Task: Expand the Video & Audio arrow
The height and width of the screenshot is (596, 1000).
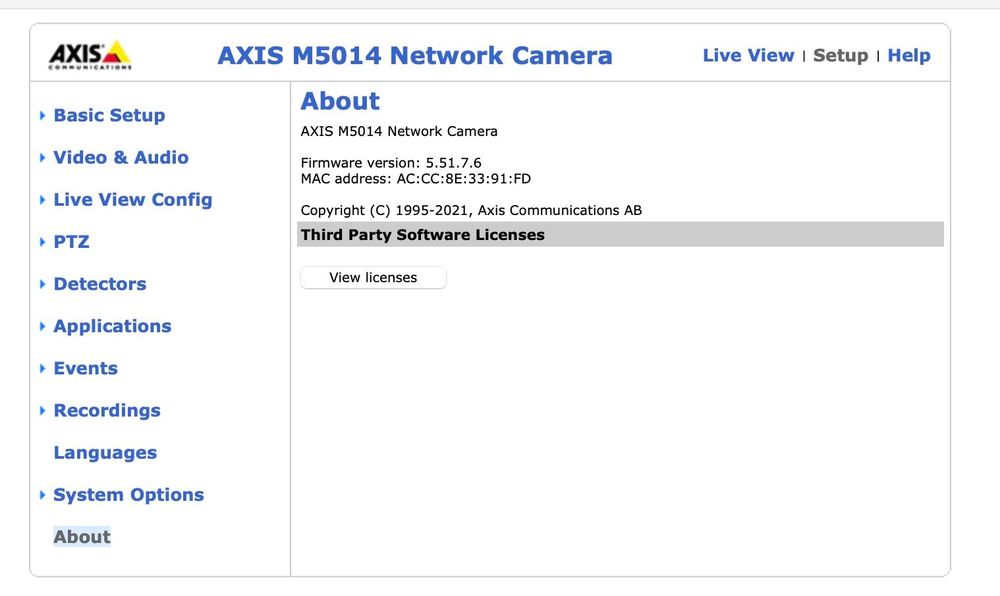Action: (x=42, y=157)
